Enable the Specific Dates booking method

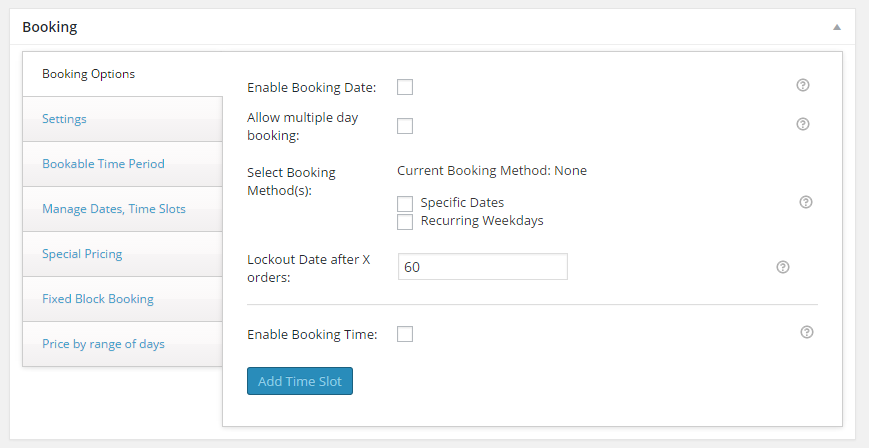pos(405,203)
